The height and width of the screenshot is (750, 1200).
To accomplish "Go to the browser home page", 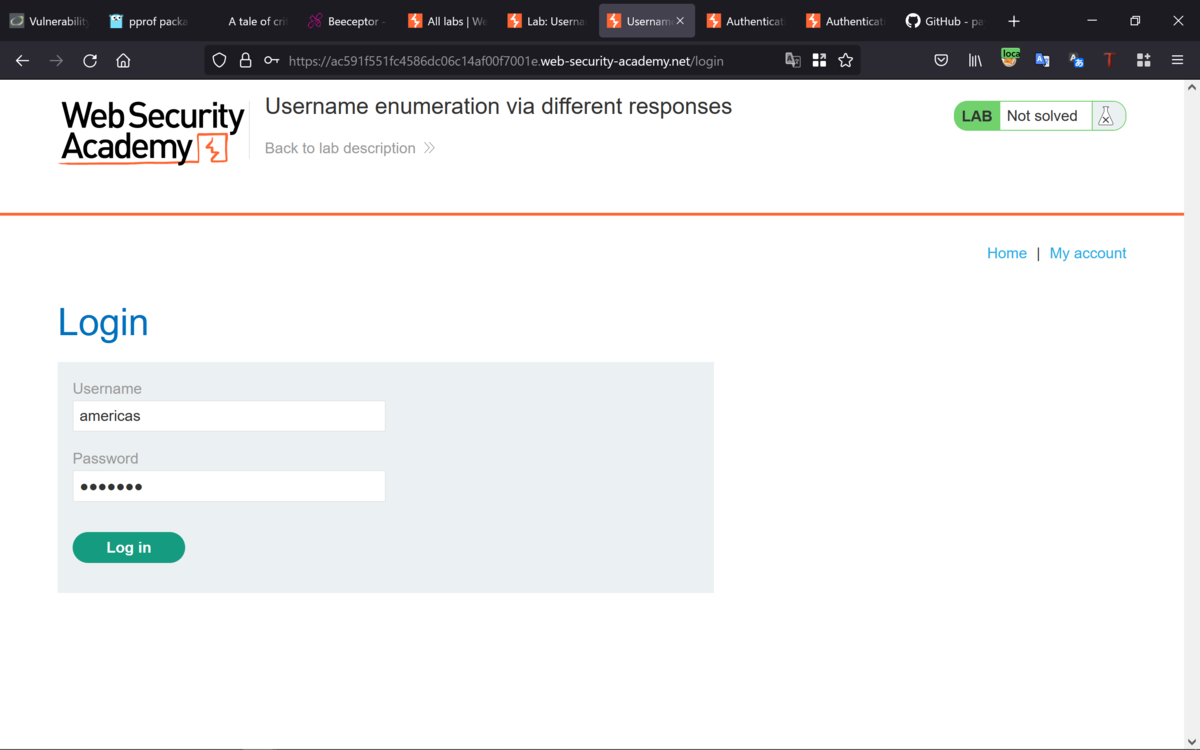I will (x=123, y=61).
